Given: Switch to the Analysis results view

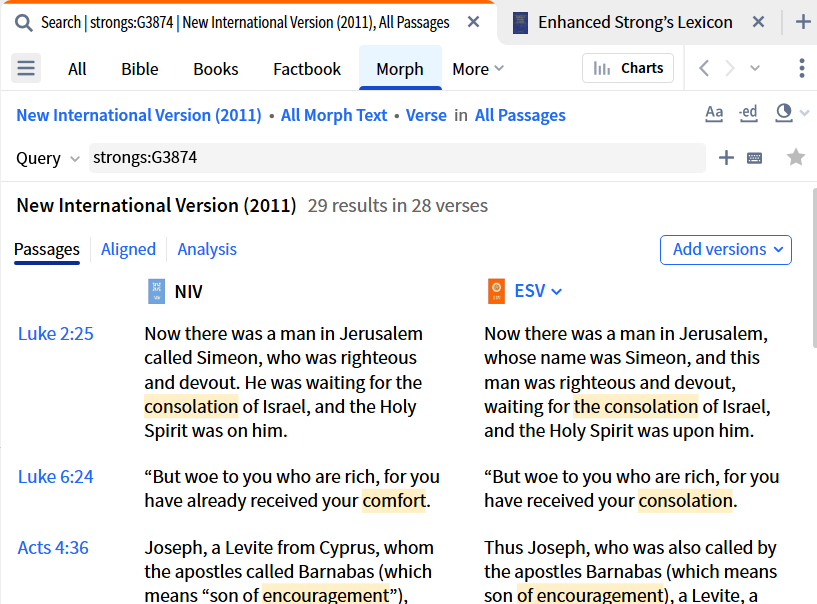Looking at the screenshot, I should click(207, 249).
